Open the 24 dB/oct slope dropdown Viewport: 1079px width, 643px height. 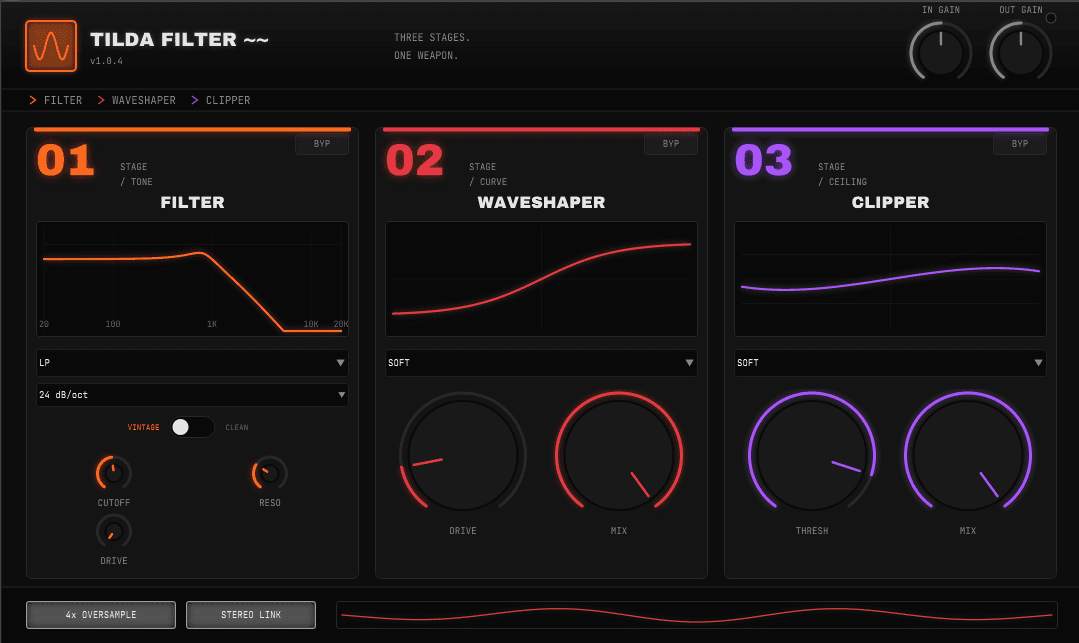coord(193,395)
